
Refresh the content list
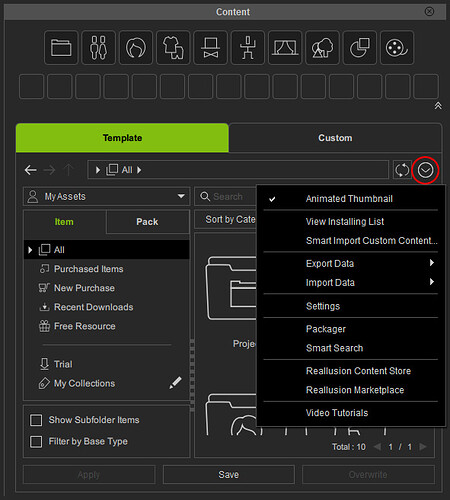pyautogui.click(x=402, y=170)
